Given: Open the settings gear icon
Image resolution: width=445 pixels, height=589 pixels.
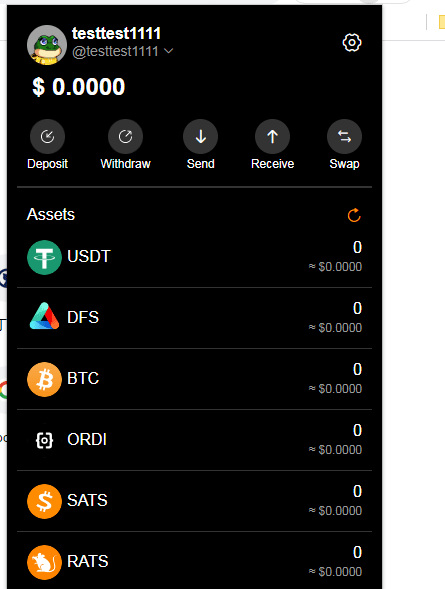Looking at the screenshot, I should pyautogui.click(x=352, y=42).
